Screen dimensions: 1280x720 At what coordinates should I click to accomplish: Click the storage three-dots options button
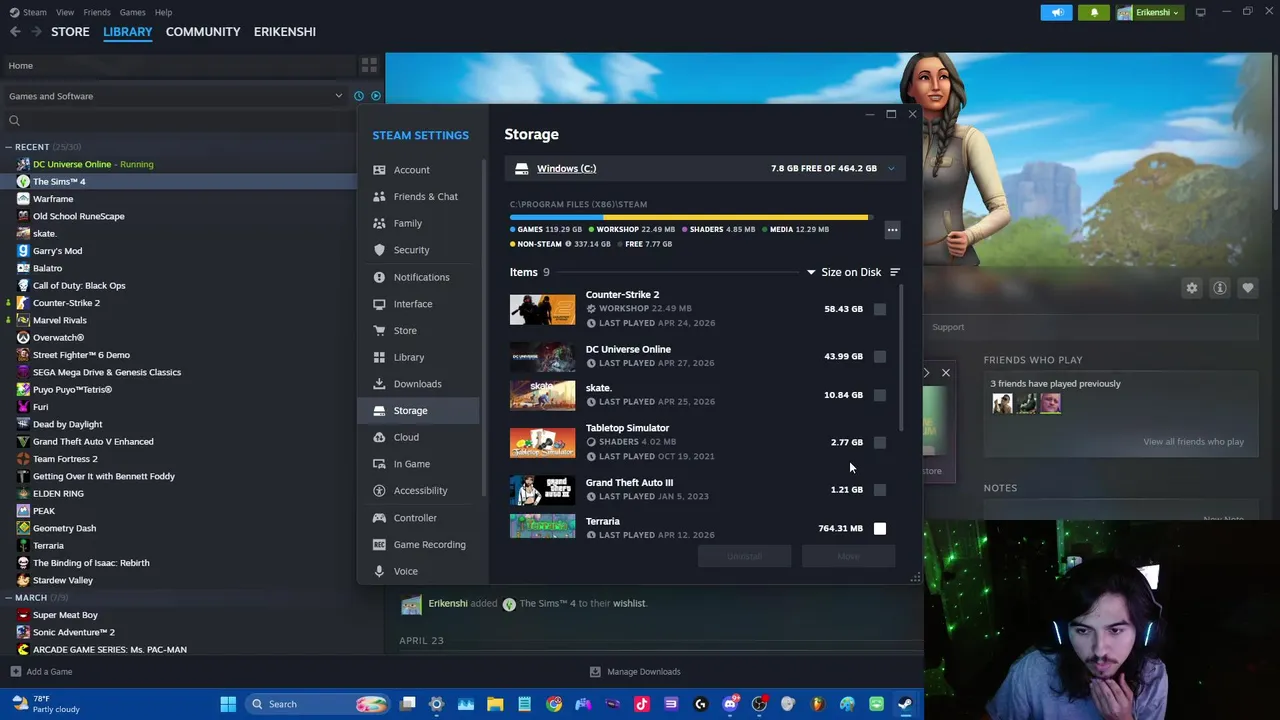coord(892,230)
